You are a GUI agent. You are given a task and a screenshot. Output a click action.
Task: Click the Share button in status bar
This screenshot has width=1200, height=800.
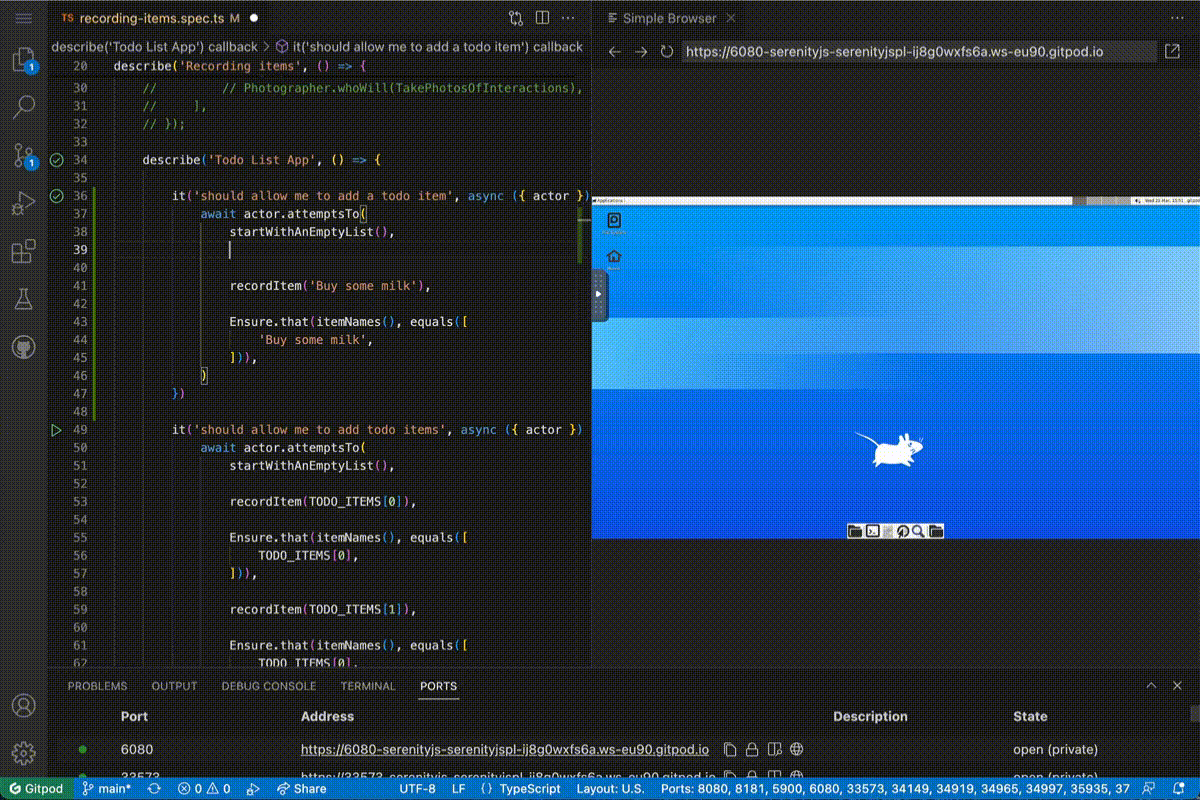point(303,789)
